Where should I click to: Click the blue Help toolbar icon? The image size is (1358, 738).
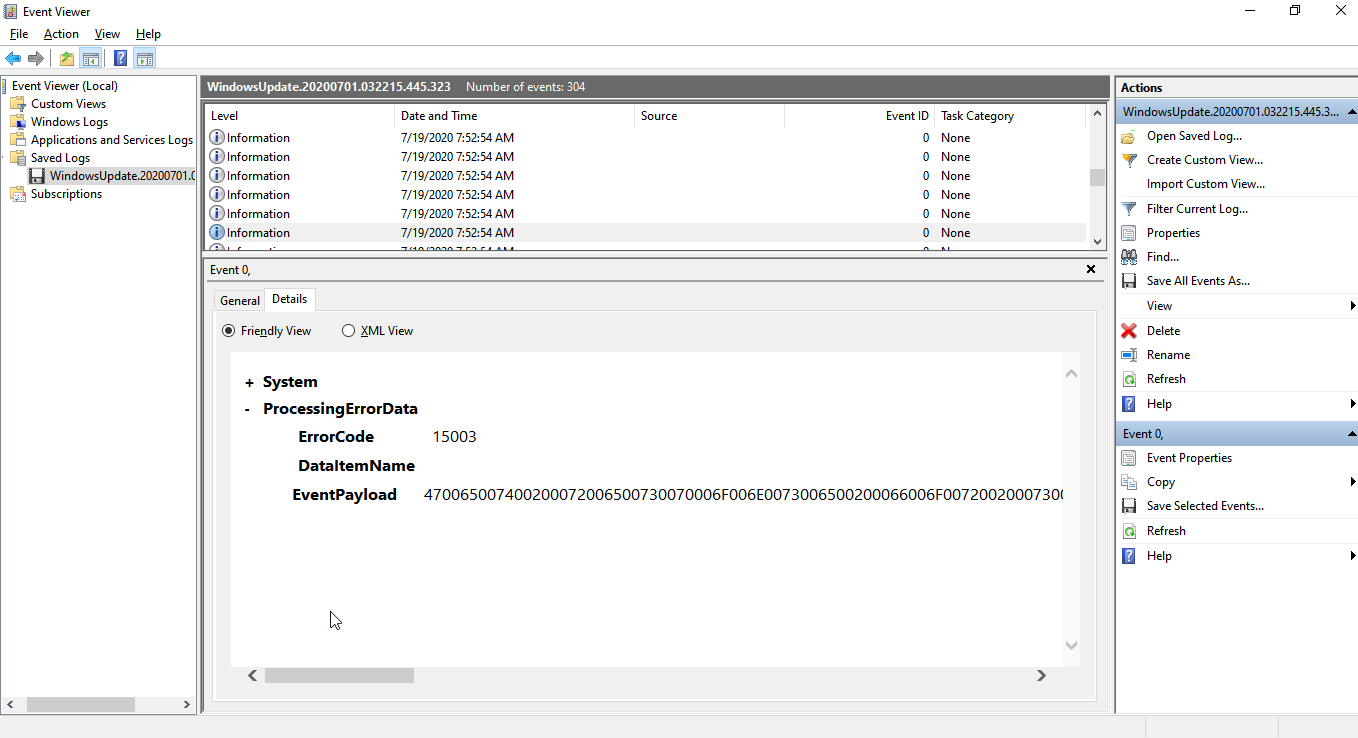(x=120, y=58)
